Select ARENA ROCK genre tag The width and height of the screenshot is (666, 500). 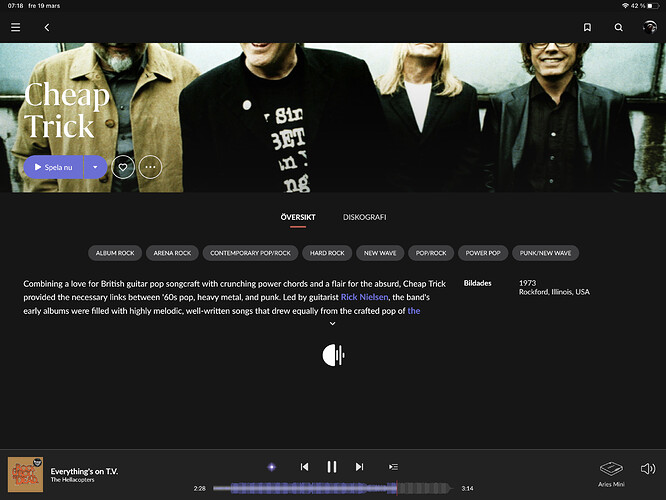point(172,253)
